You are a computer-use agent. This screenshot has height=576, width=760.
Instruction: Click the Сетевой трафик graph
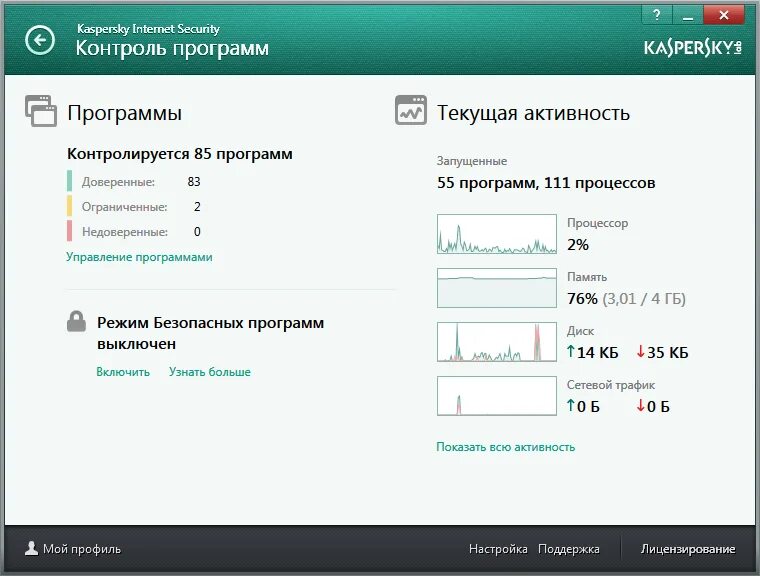pyautogui.click(x=497, y=396)
